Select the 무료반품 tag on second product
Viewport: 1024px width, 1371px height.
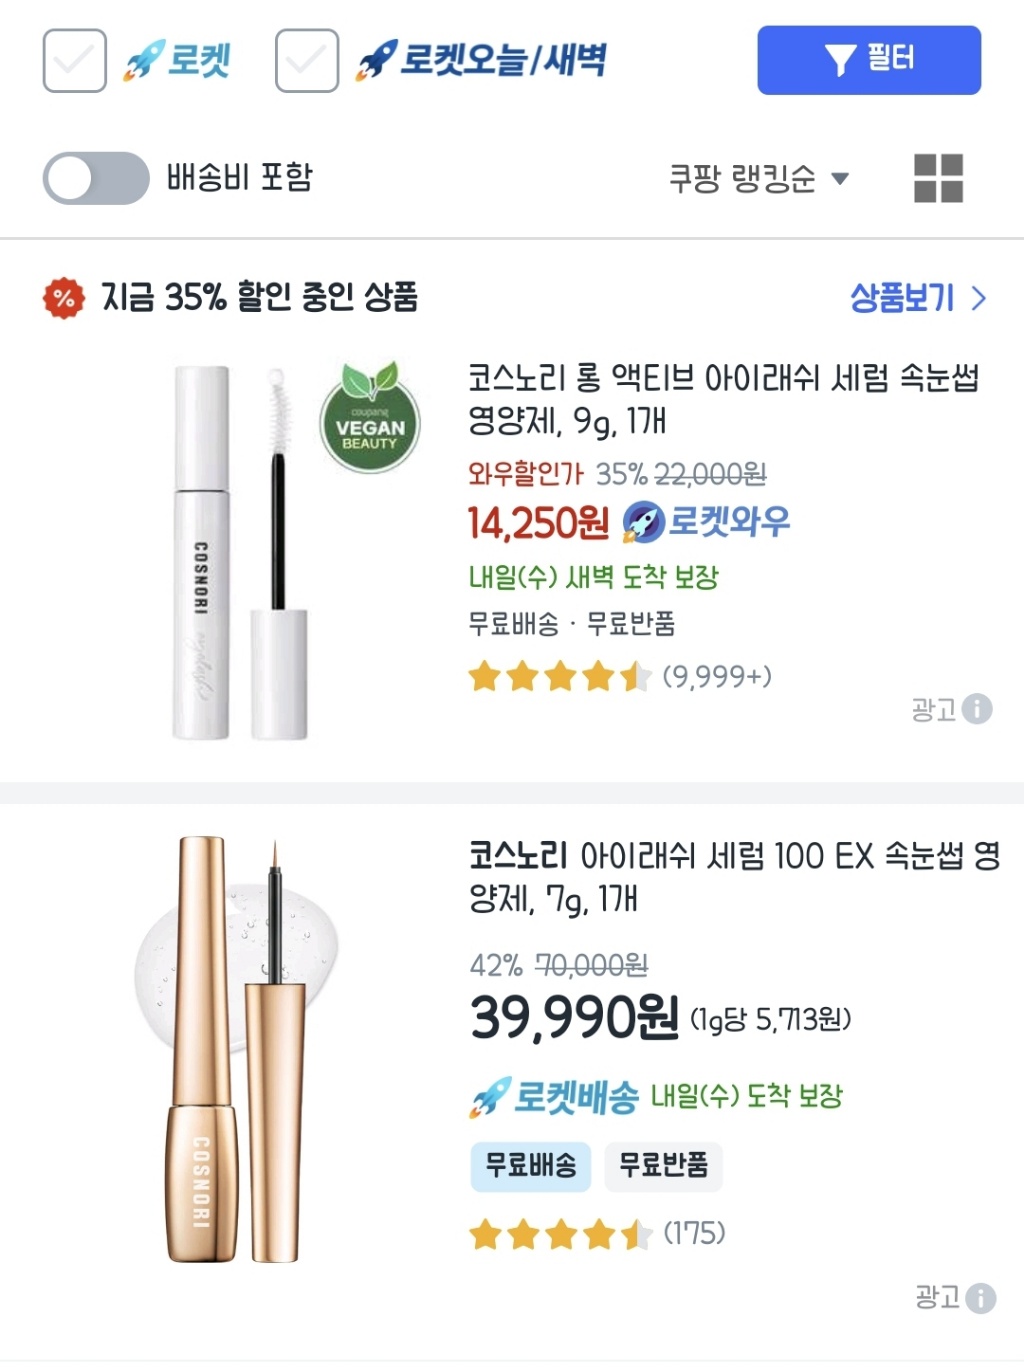[x=663, y=1165]
